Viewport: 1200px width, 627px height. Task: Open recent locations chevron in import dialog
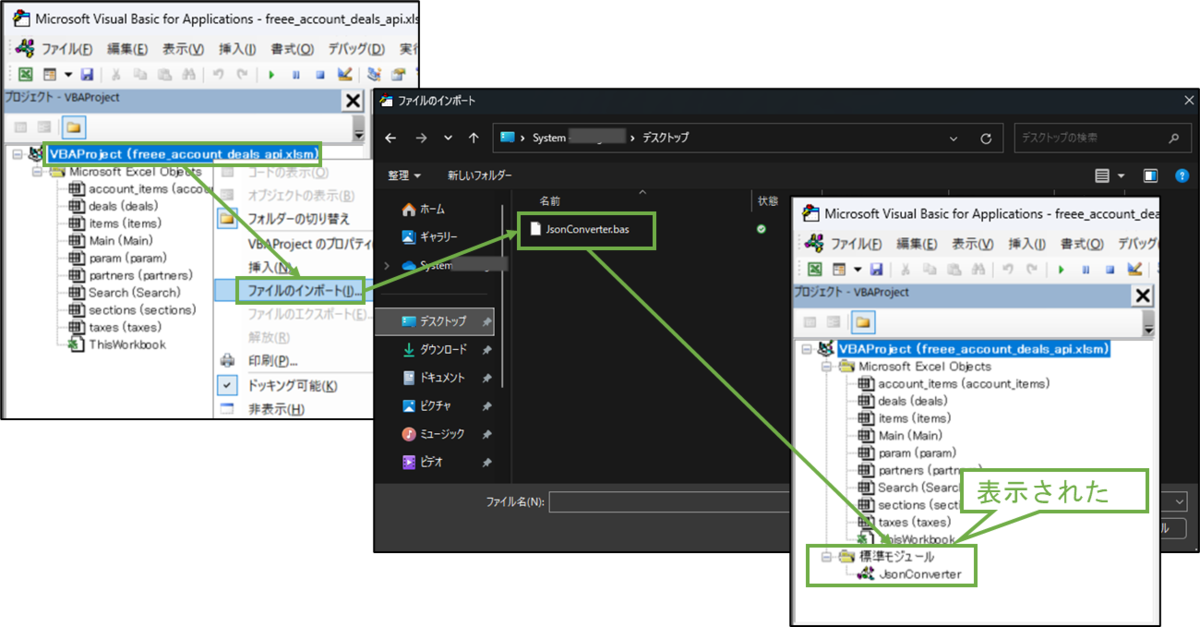click(x=447, y=138)
